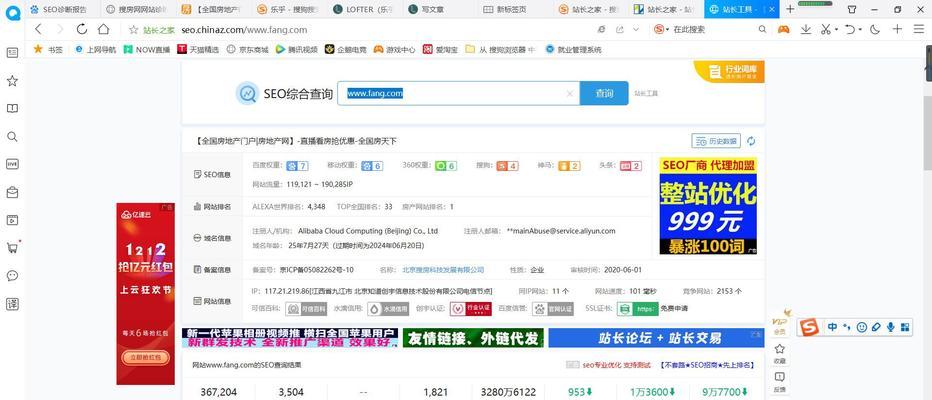Expand the address bar dropdown chevron
Screen dimensions: 932x400
click(635, 29)
